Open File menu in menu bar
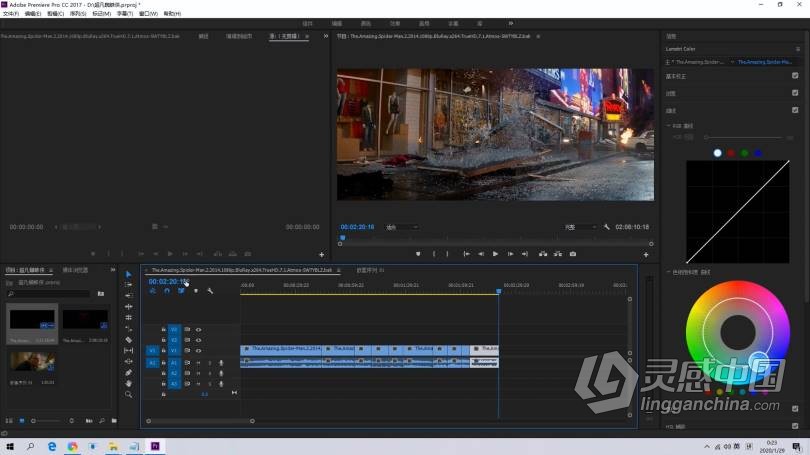The image size is (810, 455). click(x=11, y=14)
